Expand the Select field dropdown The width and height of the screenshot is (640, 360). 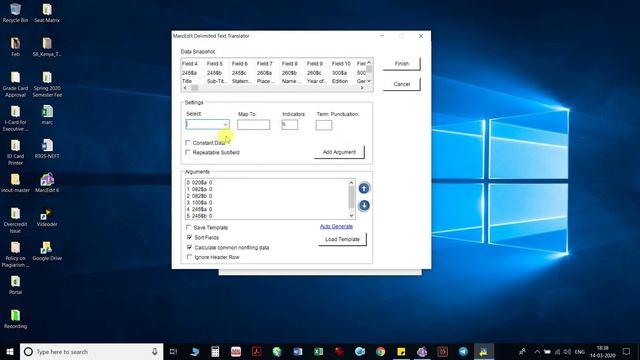pyautogui.click(x=225, y=124)
